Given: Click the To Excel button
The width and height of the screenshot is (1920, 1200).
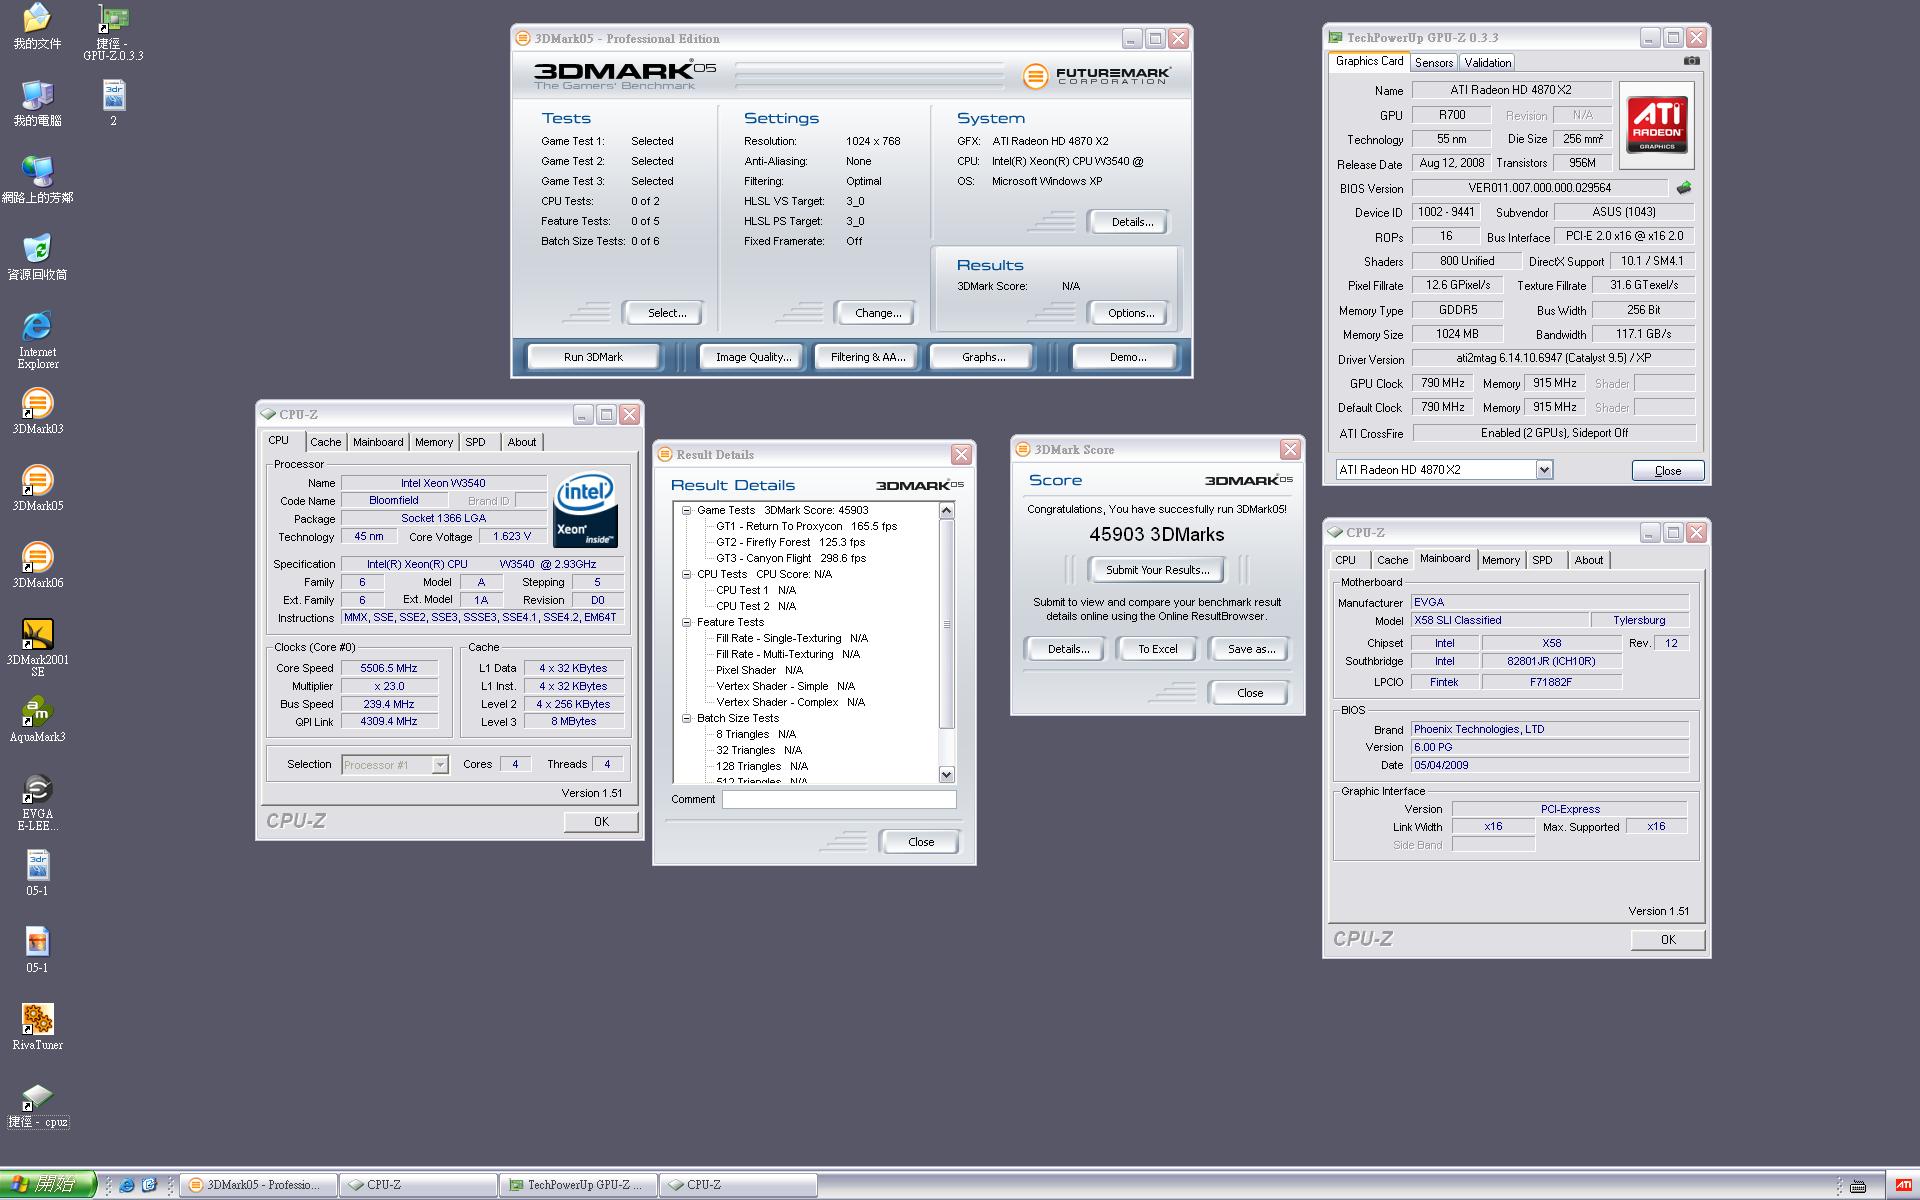Looking at the screenshot, I should (1158, 649).
